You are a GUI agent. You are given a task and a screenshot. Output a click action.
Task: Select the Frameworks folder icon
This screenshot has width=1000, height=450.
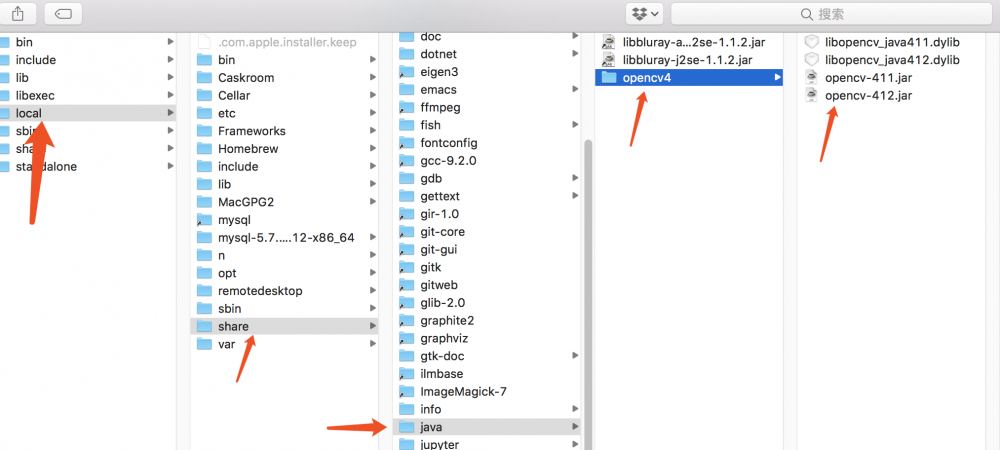coord(204,131)
